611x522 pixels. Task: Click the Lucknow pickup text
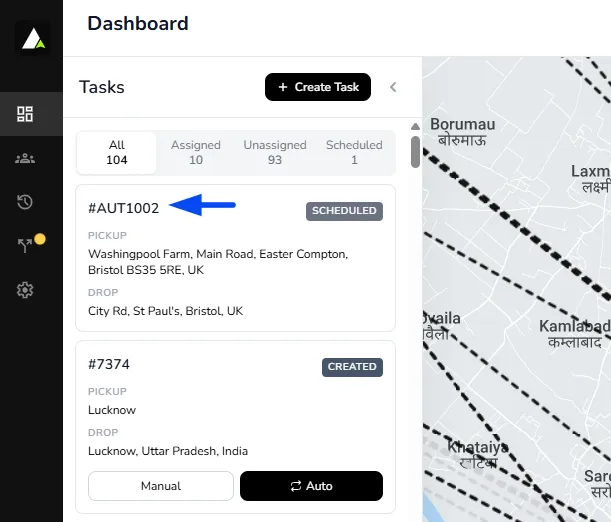point(112,410)
